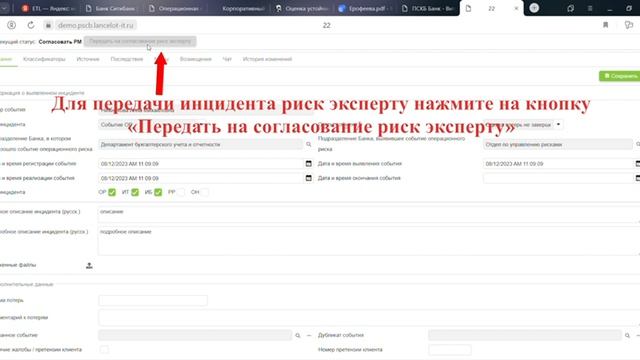Enable the РР checkbox
The height and width of the screenshot is (360, 640).
(x=181, y=192)
